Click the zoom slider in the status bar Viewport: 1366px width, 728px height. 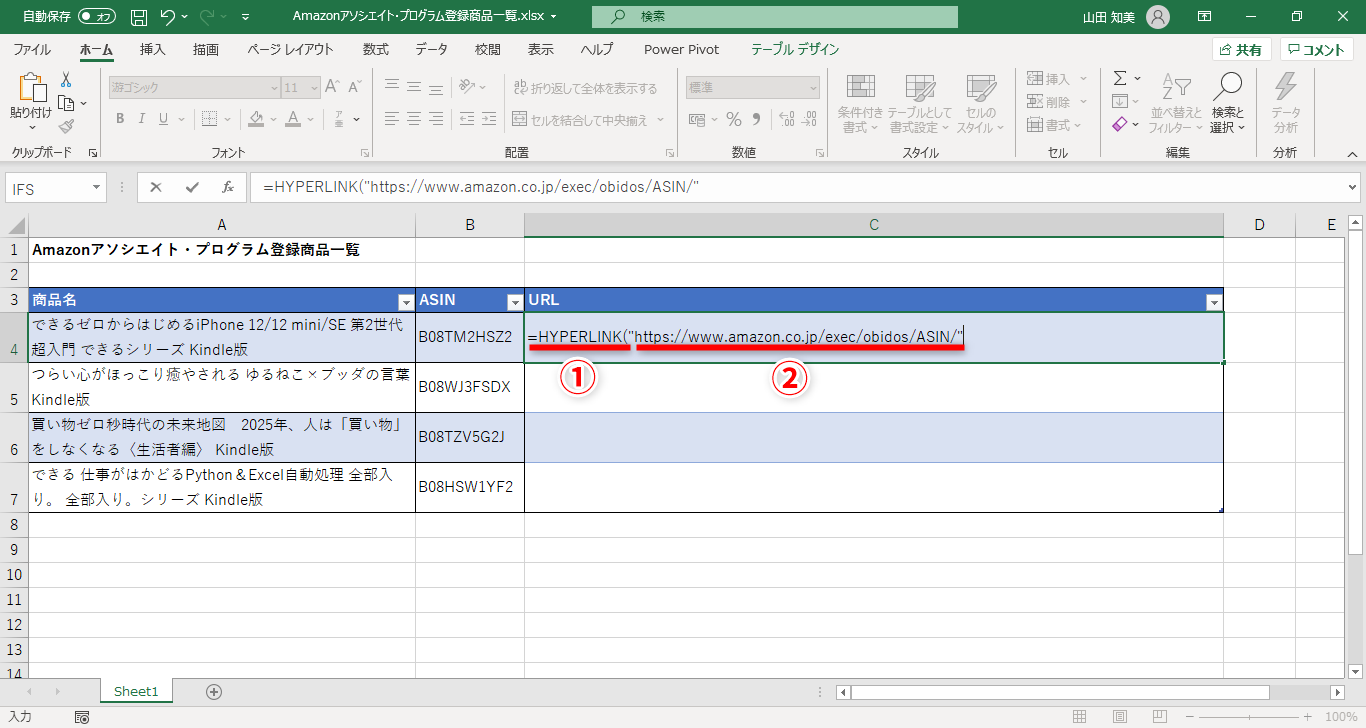point(1251,717)
